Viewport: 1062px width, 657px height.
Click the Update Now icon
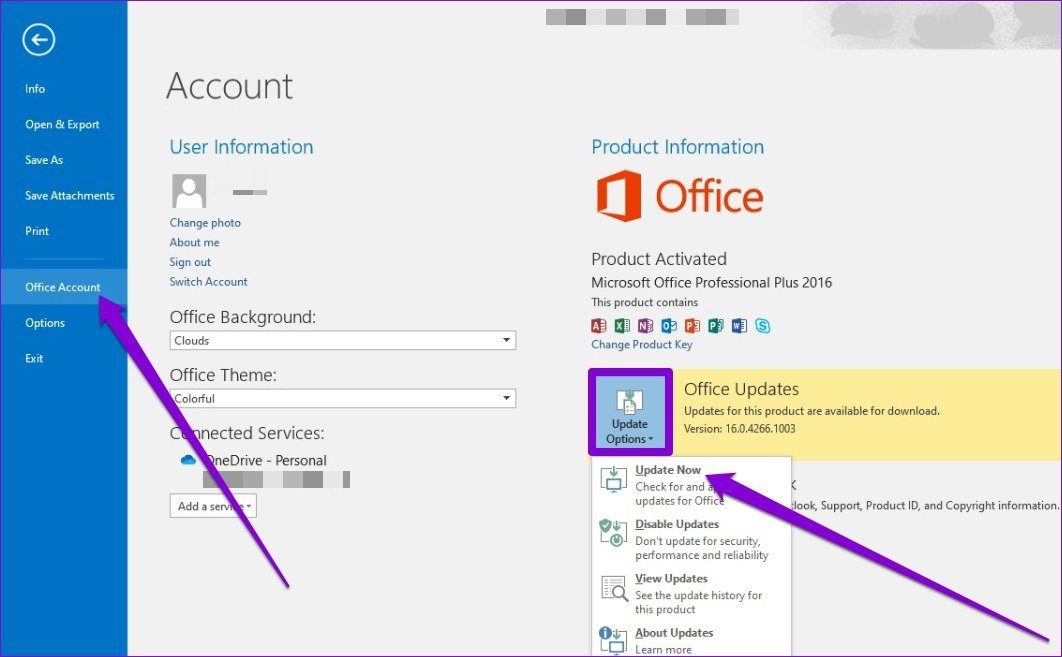click(x=614, y=479)
